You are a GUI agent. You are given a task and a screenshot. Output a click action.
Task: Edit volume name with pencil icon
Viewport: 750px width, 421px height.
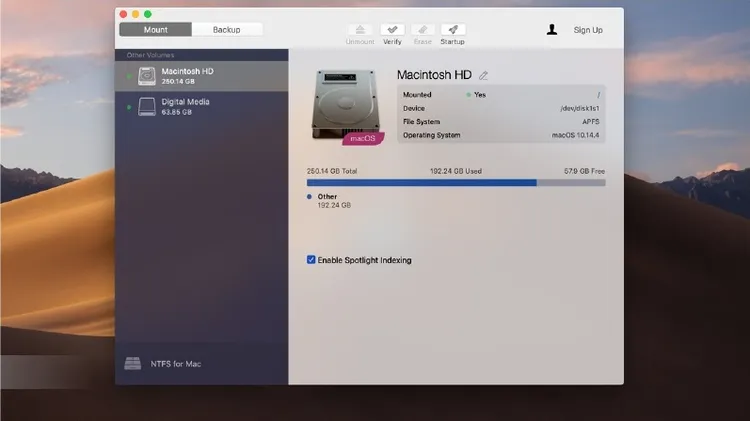pyautogui.click(x=484, y=76)
